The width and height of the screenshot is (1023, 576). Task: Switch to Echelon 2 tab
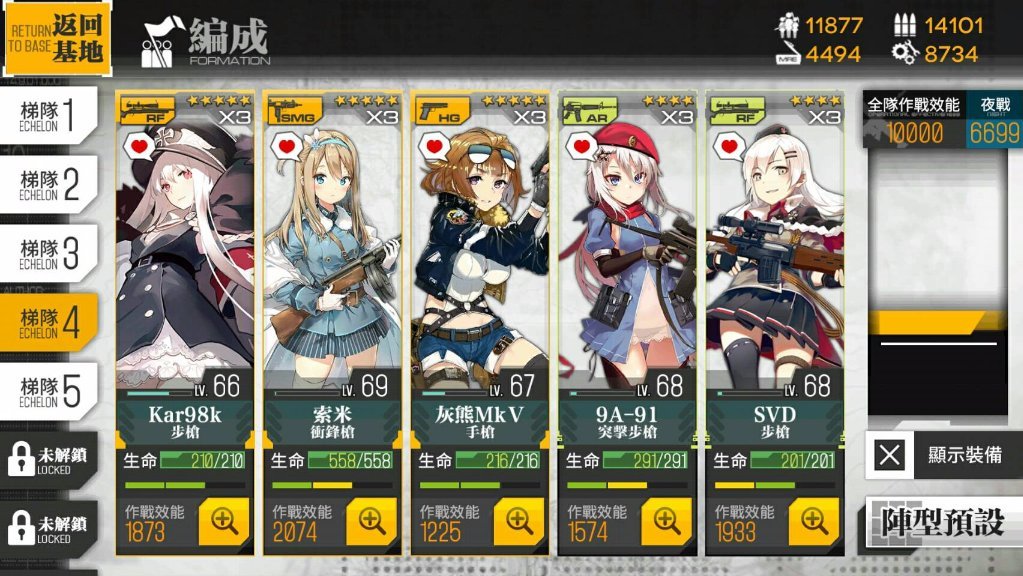tap(49, 185)
